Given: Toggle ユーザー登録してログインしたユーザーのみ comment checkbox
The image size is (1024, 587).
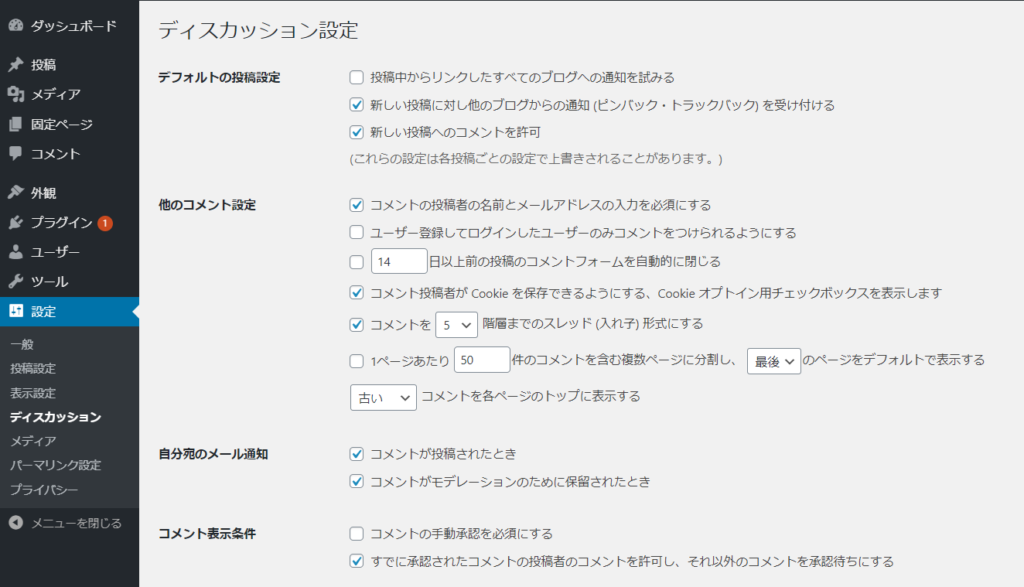Looking at the screenshot, I should (356, 233).
